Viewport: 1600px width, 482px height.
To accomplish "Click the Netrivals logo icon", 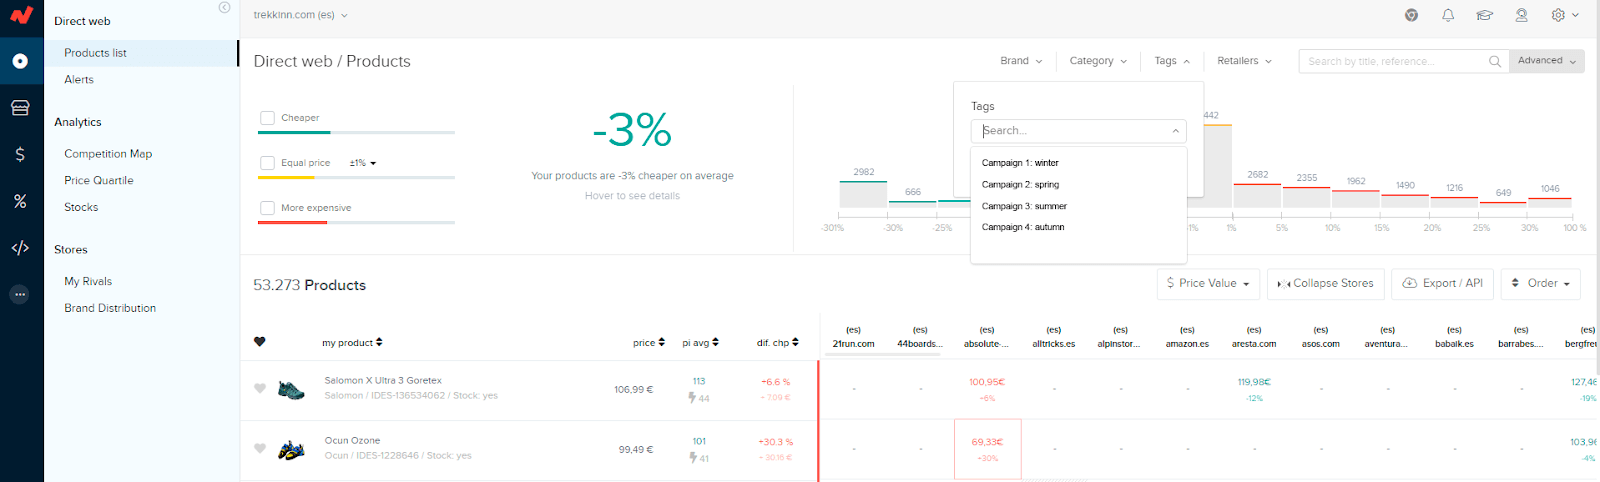I will (x=21, y=15).
